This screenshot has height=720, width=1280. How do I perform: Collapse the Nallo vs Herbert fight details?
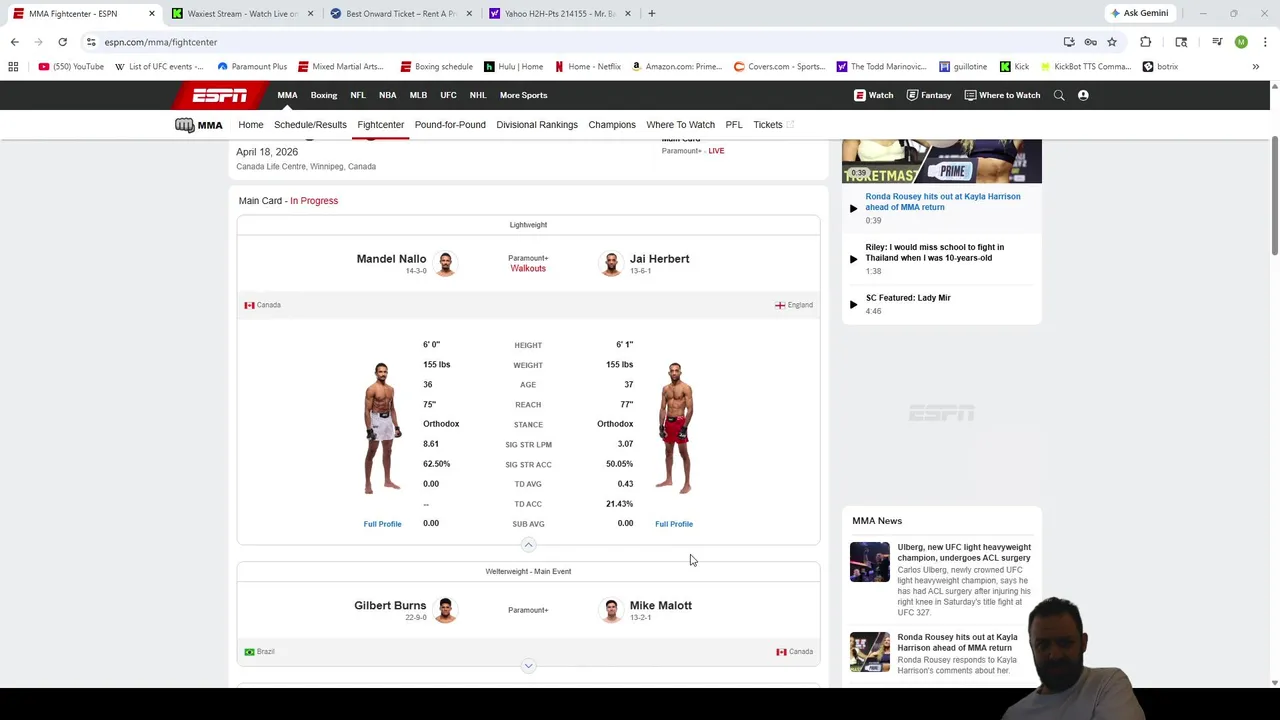(528, 545)
